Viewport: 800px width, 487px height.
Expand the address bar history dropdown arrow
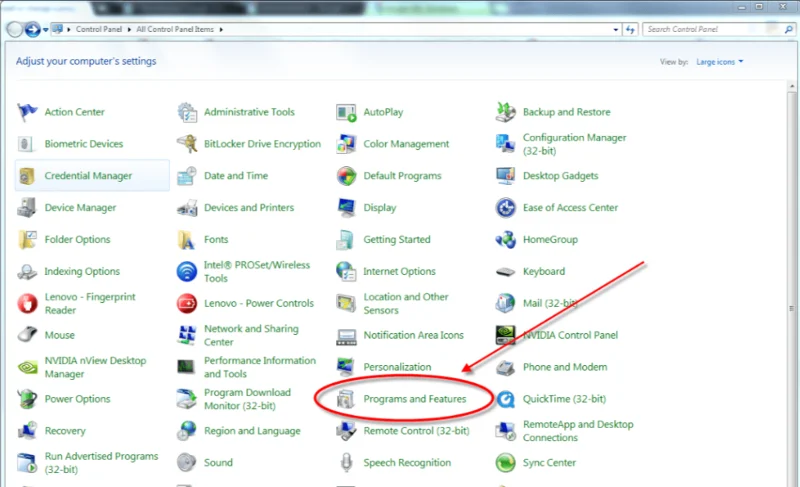pyautogui.click(x=616, y=30)
